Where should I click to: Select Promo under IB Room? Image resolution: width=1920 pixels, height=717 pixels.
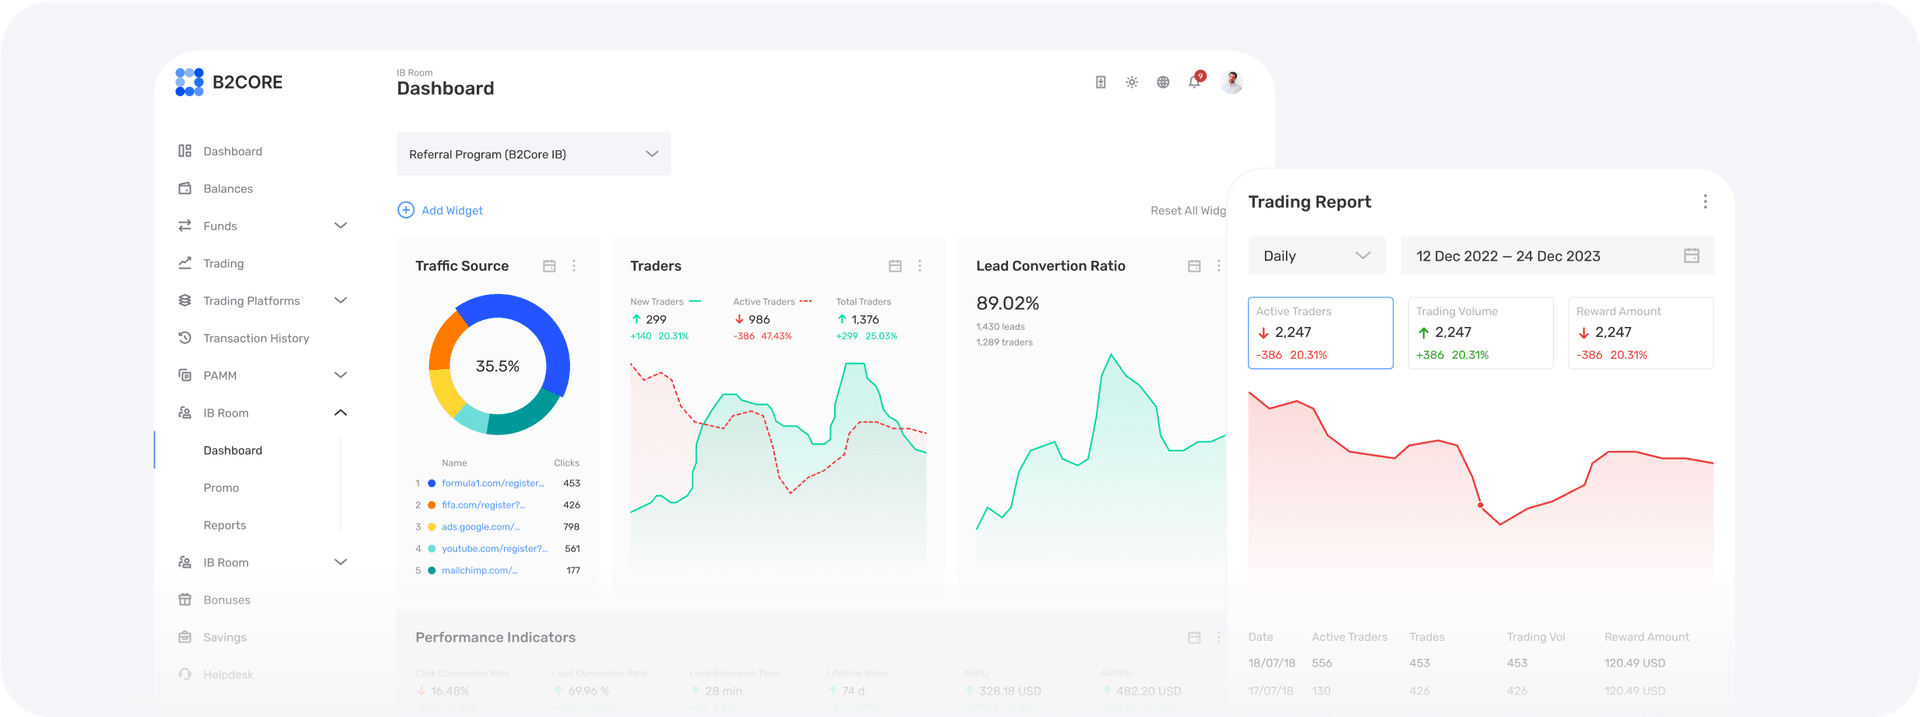221,488
